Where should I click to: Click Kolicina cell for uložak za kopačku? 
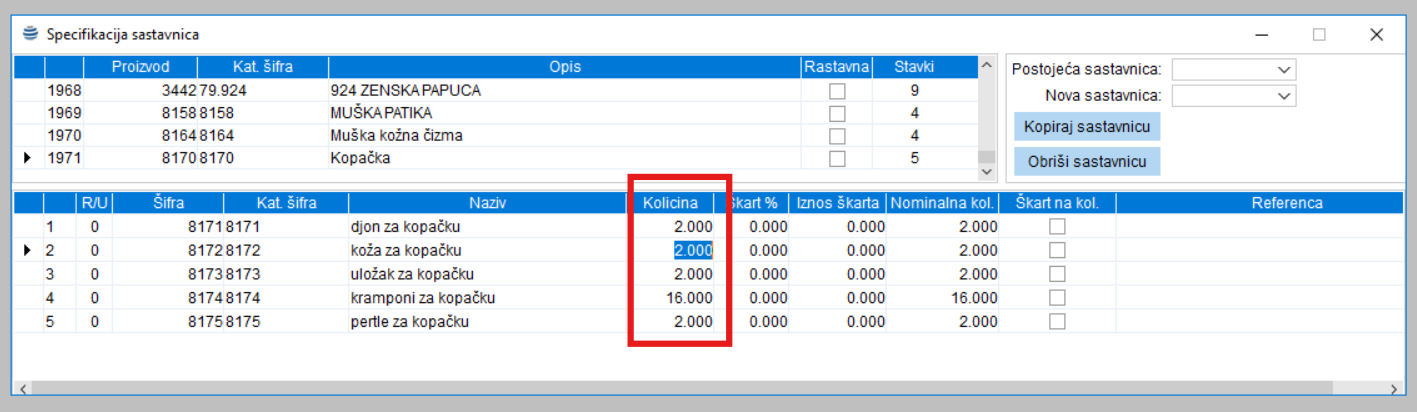[680, 274]
